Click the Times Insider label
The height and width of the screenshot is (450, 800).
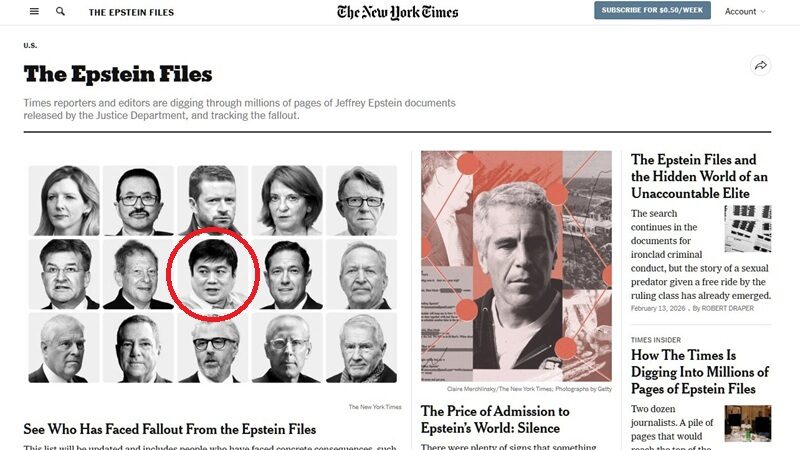(x=656, y=340)
